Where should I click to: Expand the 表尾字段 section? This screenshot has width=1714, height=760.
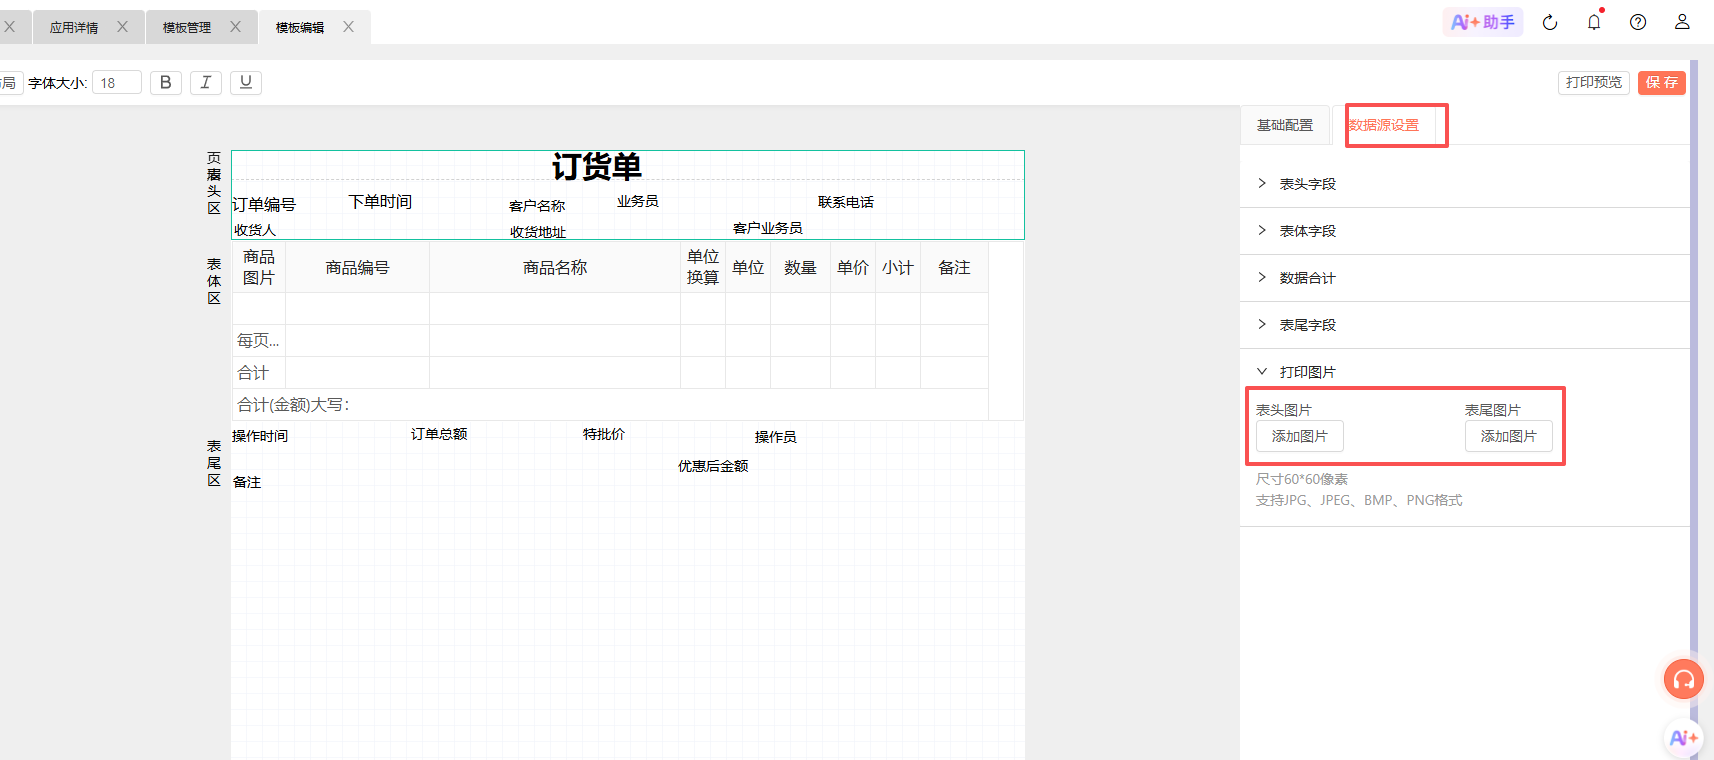click(1465, 325)
